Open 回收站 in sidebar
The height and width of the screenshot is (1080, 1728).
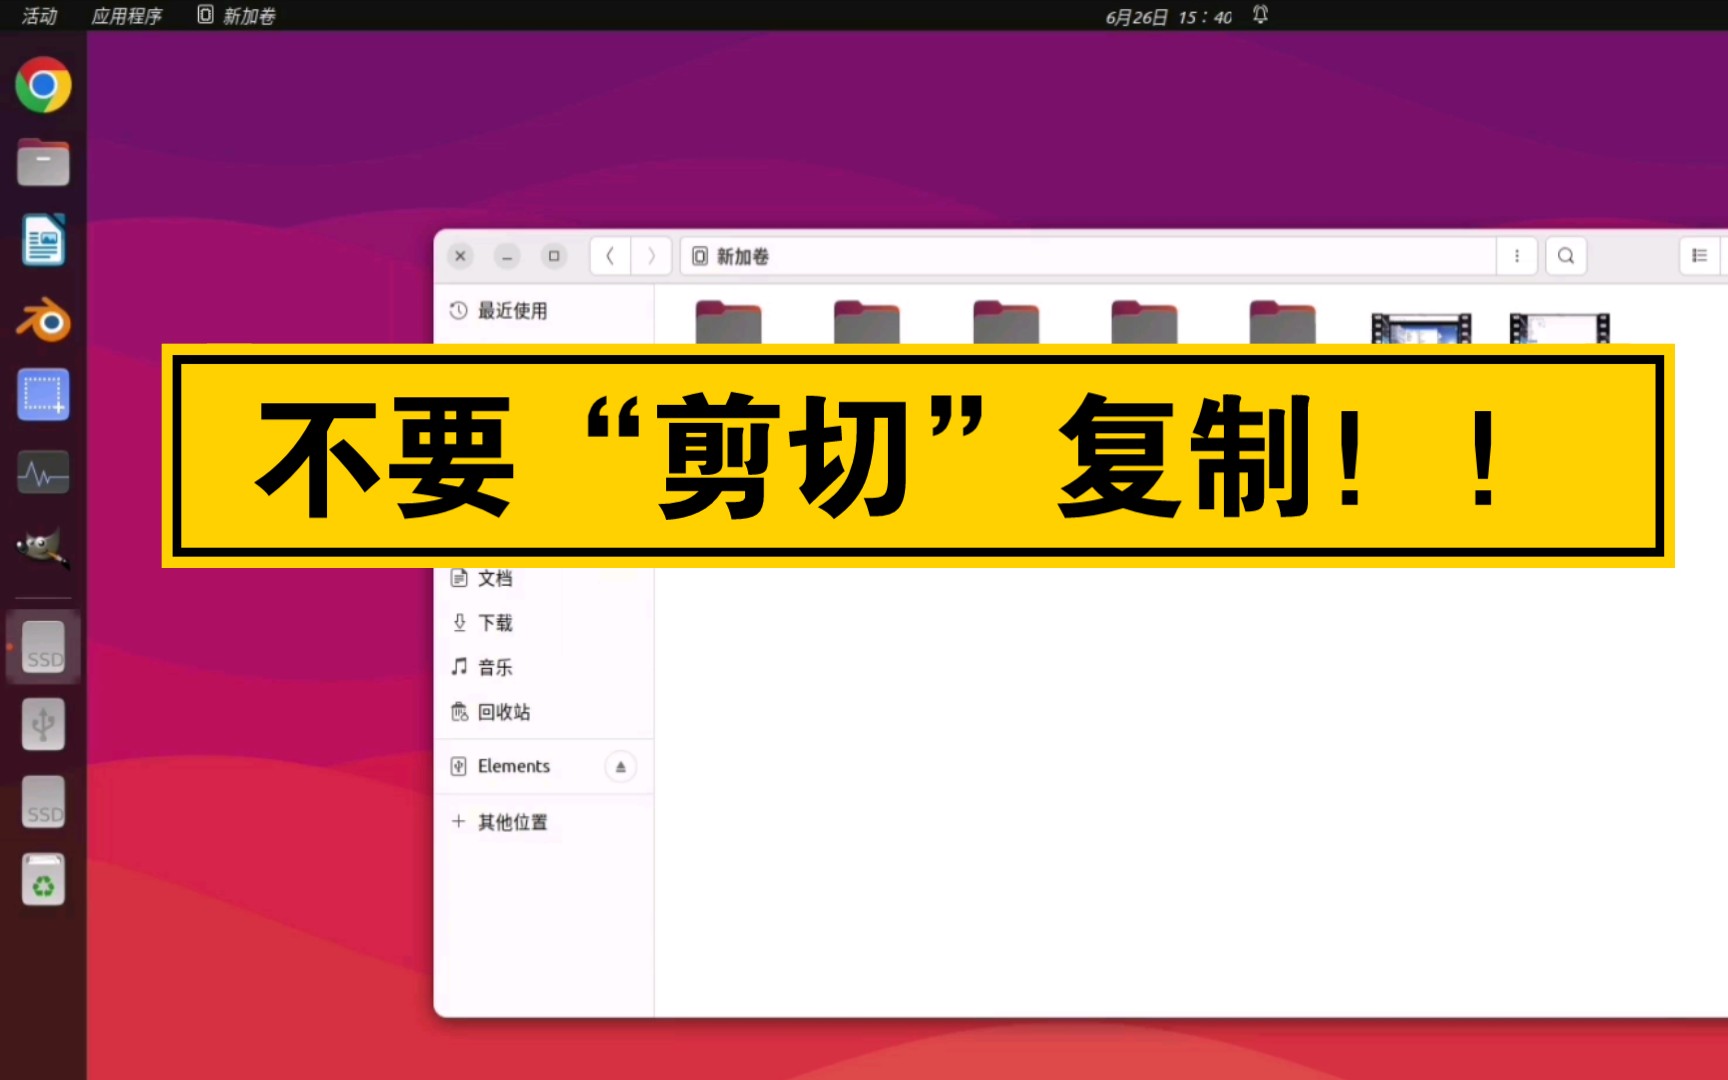point(545,712)
